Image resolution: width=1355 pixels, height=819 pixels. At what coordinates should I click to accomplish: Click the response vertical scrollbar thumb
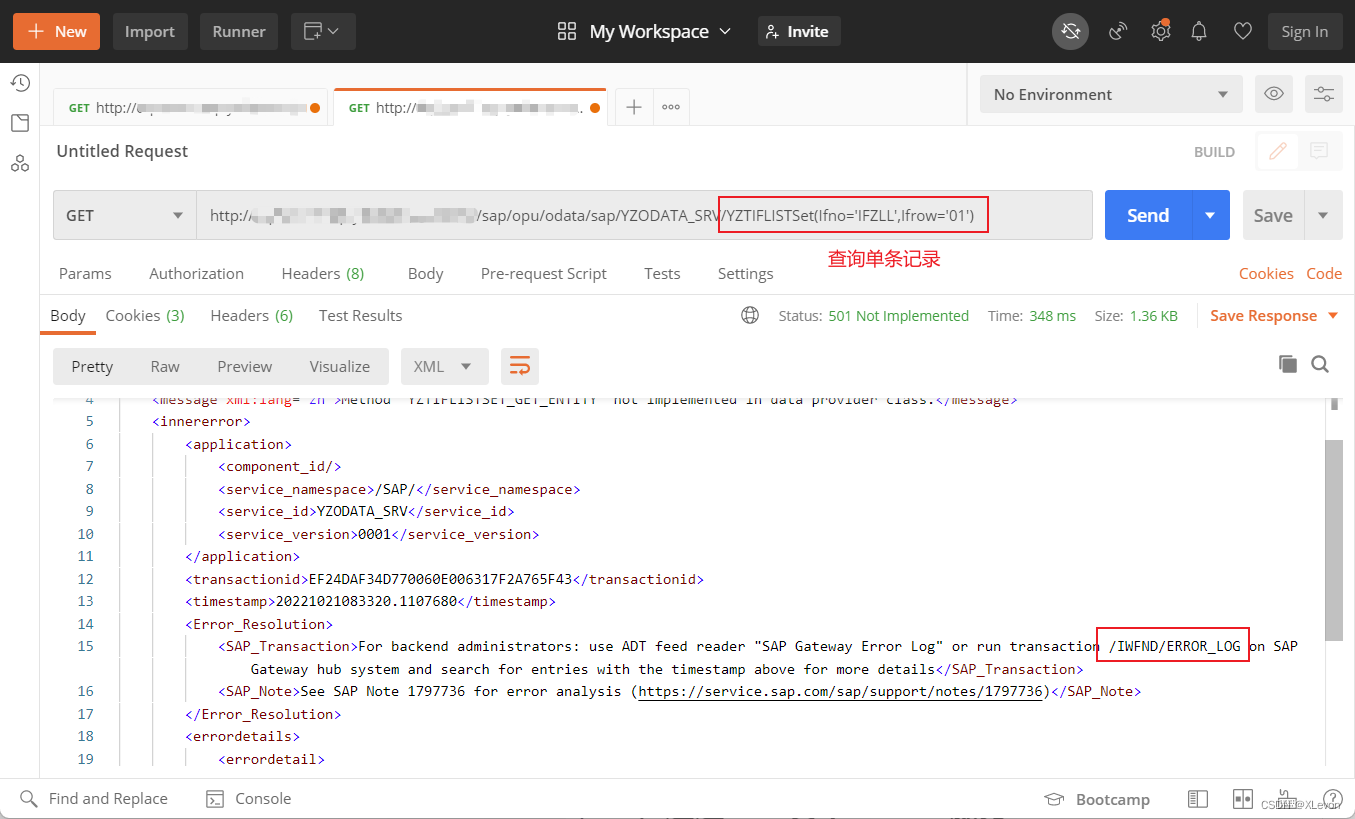[x=1333, y=540]
